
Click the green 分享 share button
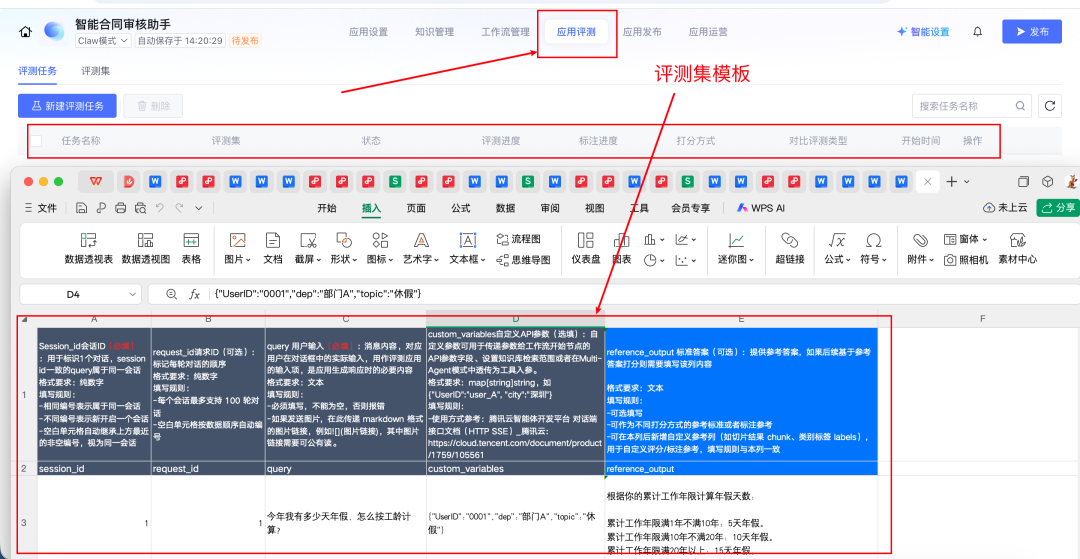[x=1058, y=208]
